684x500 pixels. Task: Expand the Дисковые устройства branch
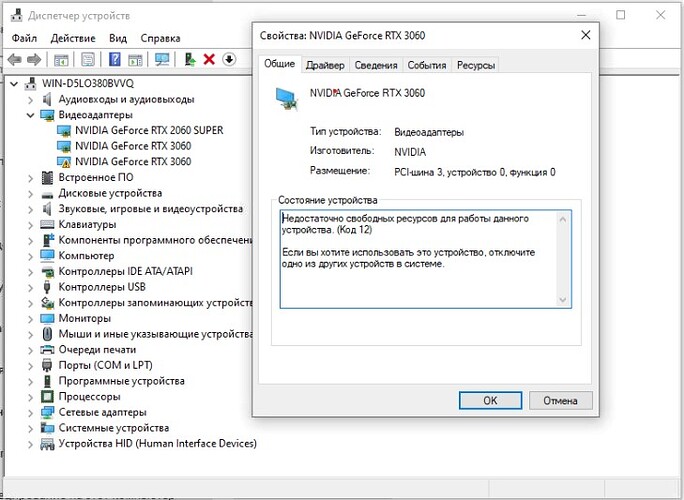(30, 194)
